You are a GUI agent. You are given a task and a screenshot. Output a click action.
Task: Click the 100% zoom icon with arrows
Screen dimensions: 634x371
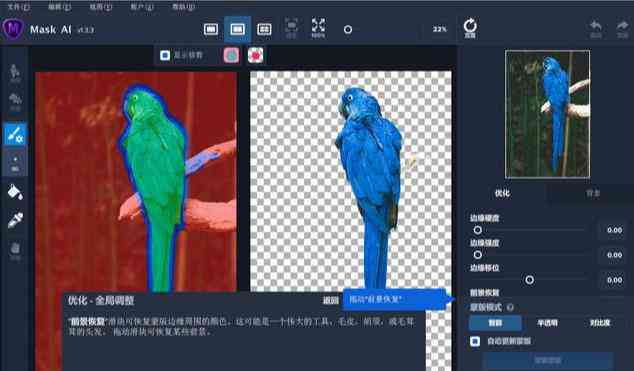318,27
